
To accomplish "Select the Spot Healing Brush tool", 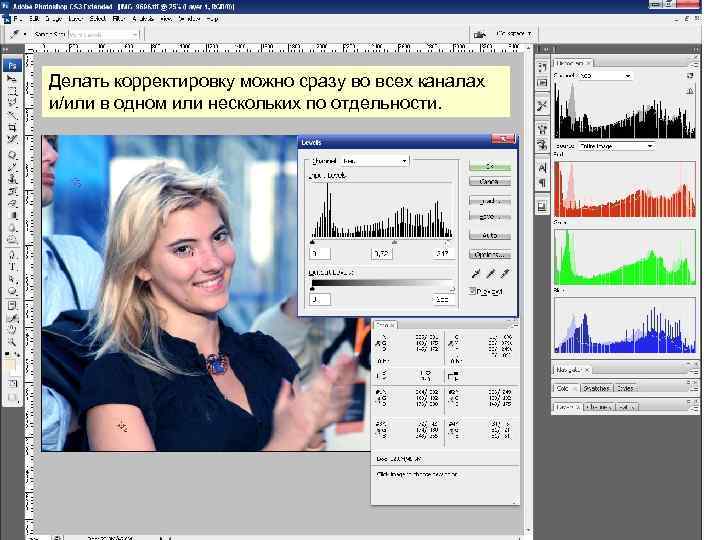I will click(12, 155).
